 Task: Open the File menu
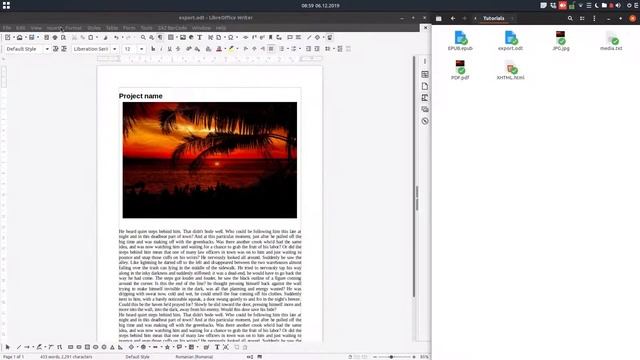pyautogui.click(x=7, y=28)
